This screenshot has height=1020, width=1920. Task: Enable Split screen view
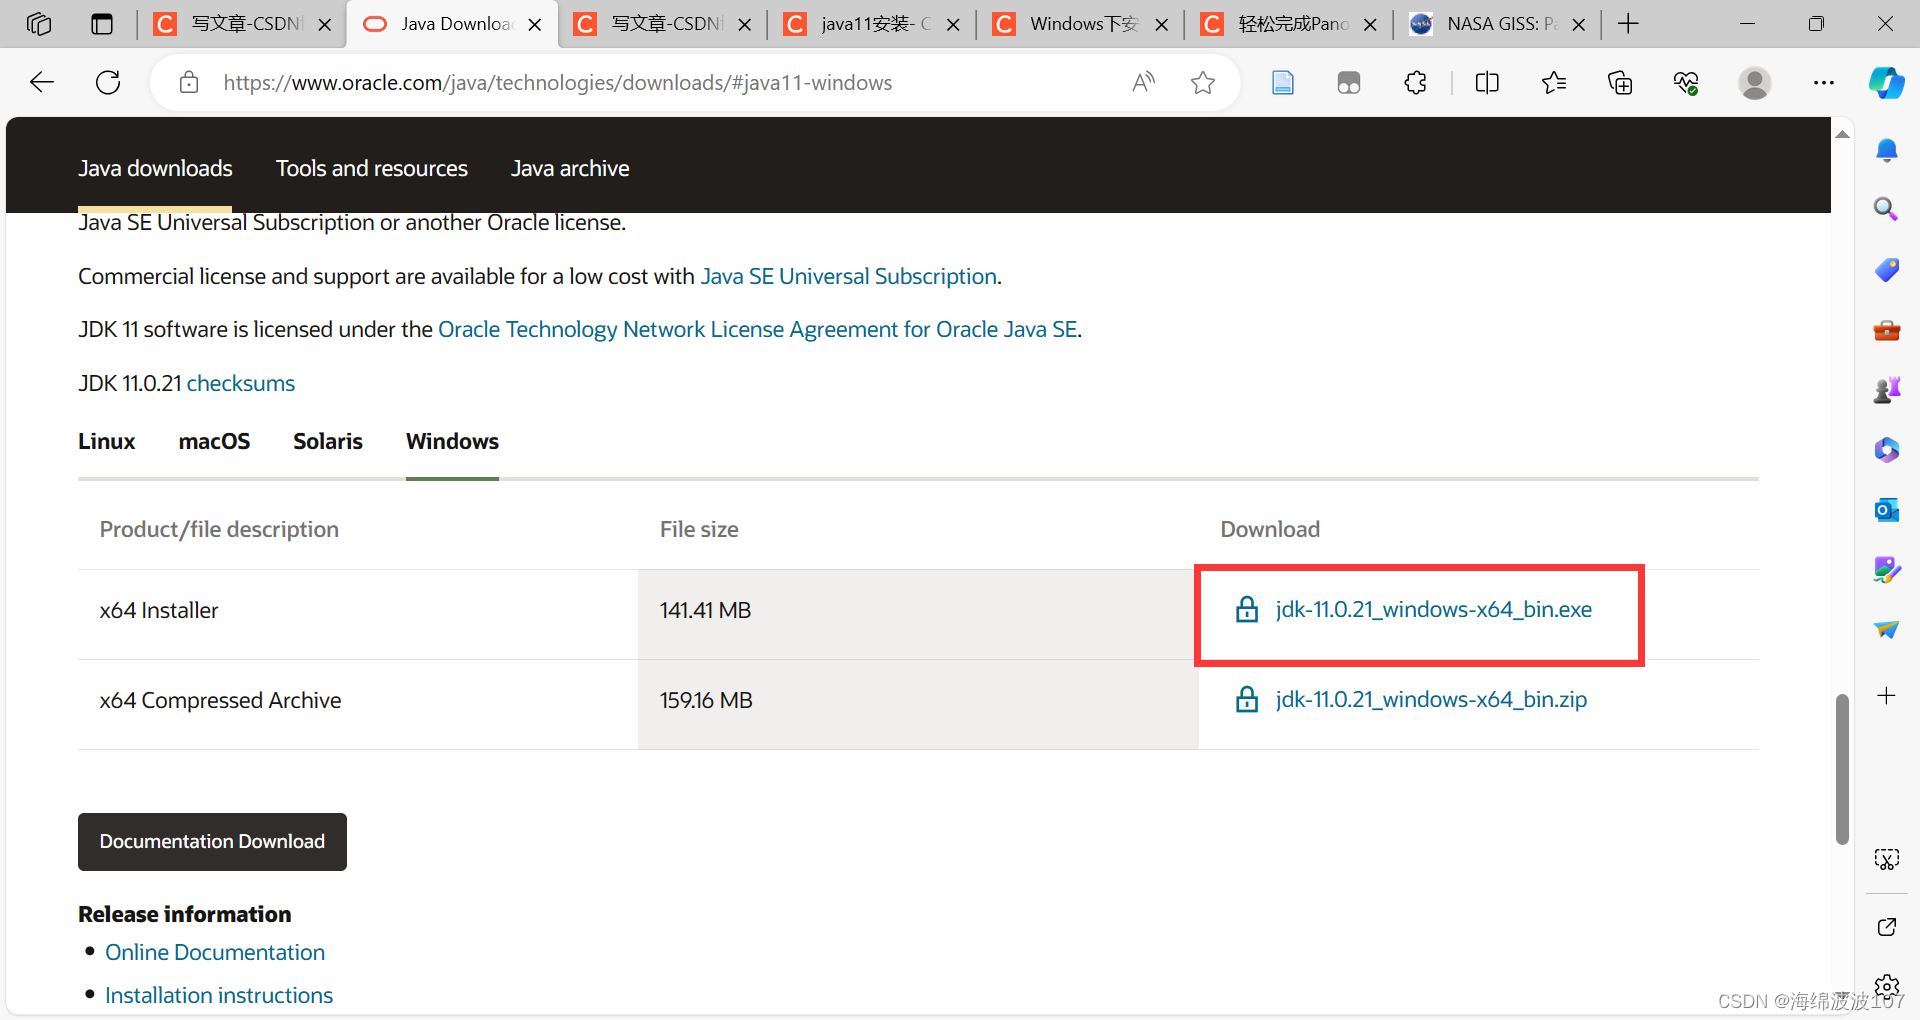1487,82
